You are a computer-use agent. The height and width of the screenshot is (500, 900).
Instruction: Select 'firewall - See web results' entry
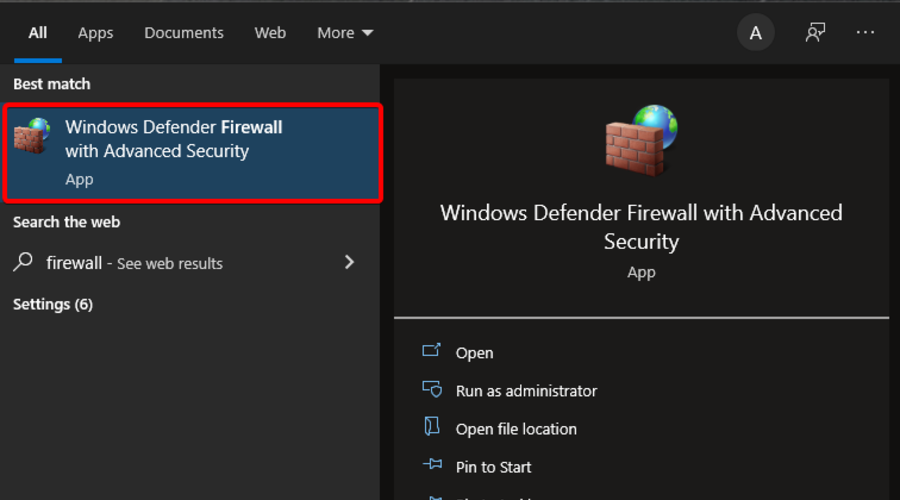[135, 263]
